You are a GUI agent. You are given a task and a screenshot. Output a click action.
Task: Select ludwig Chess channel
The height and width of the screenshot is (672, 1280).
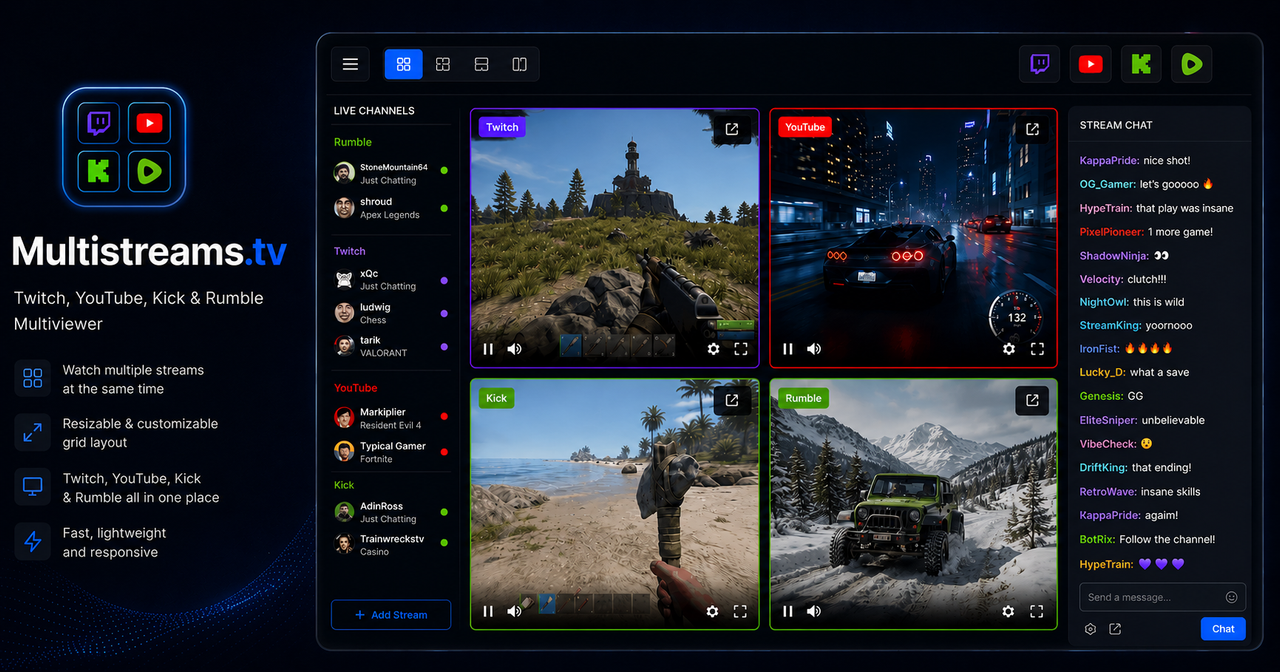point(391,313)
